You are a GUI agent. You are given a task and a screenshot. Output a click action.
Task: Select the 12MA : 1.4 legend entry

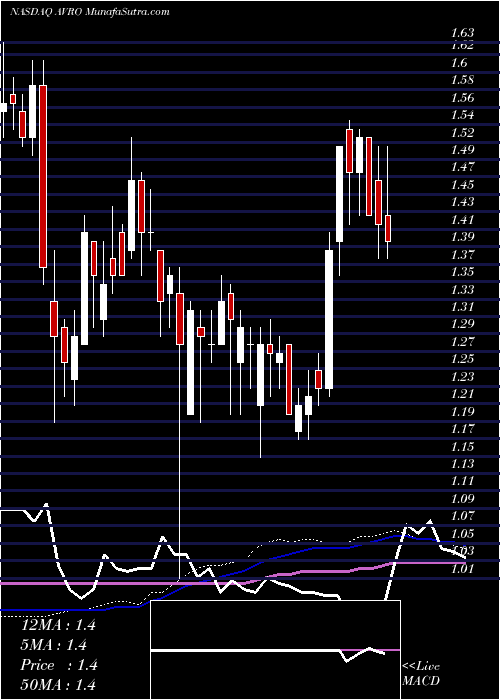[58, 625]
